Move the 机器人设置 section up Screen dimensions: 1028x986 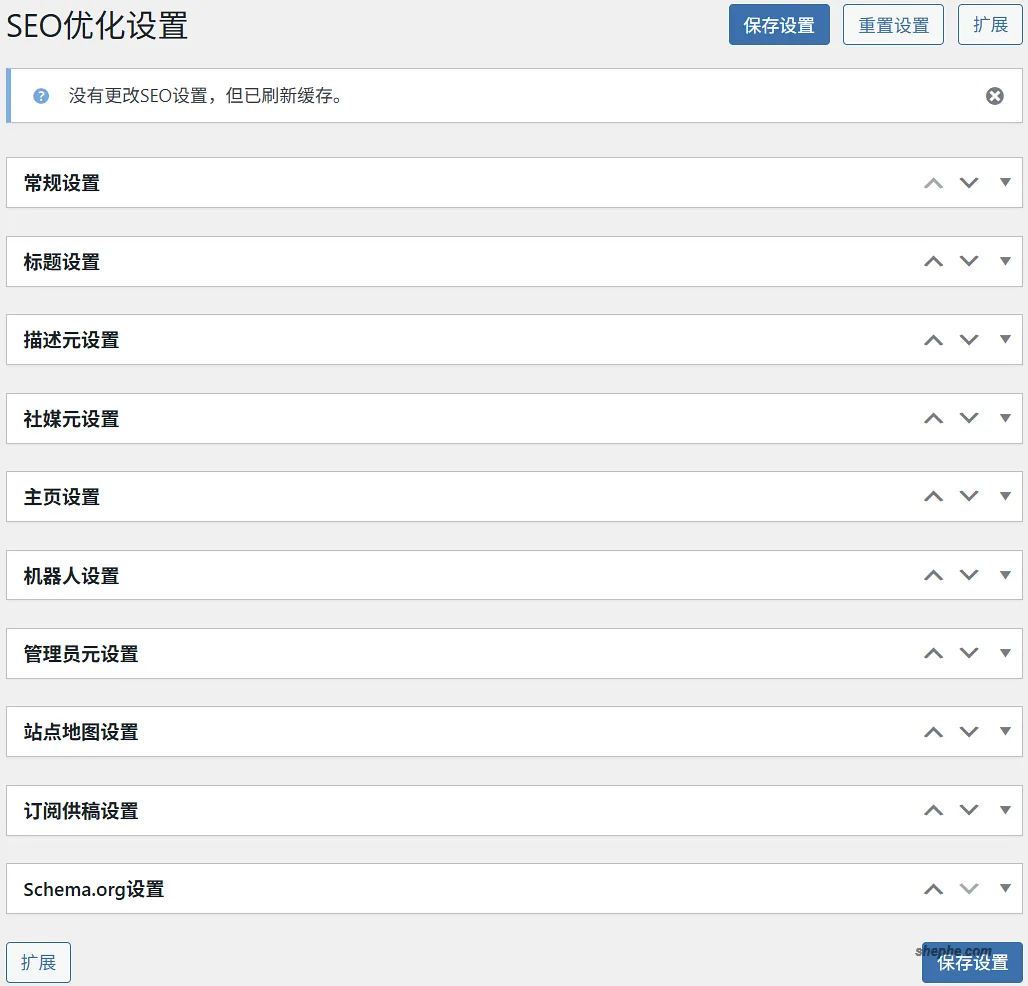click(933, 575)
